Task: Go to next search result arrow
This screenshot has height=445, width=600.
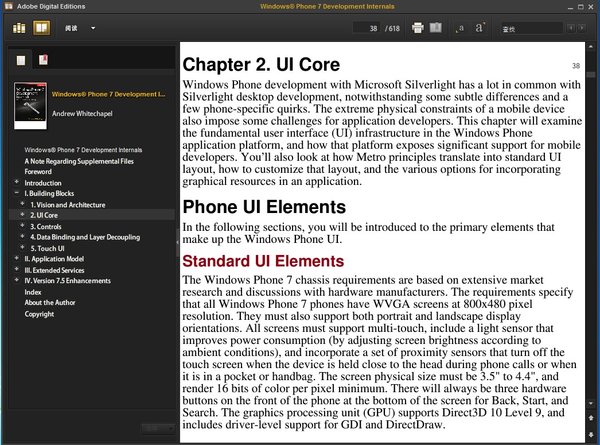Action: (x=582, y=29)
